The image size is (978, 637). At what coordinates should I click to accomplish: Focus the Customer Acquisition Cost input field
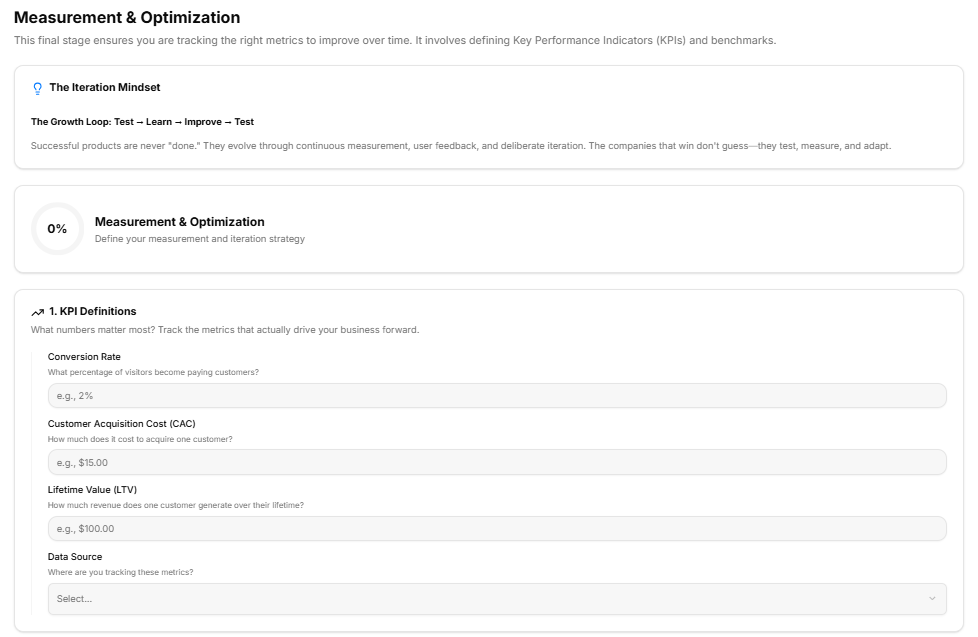pyautogui.click(x=497, y=462)
